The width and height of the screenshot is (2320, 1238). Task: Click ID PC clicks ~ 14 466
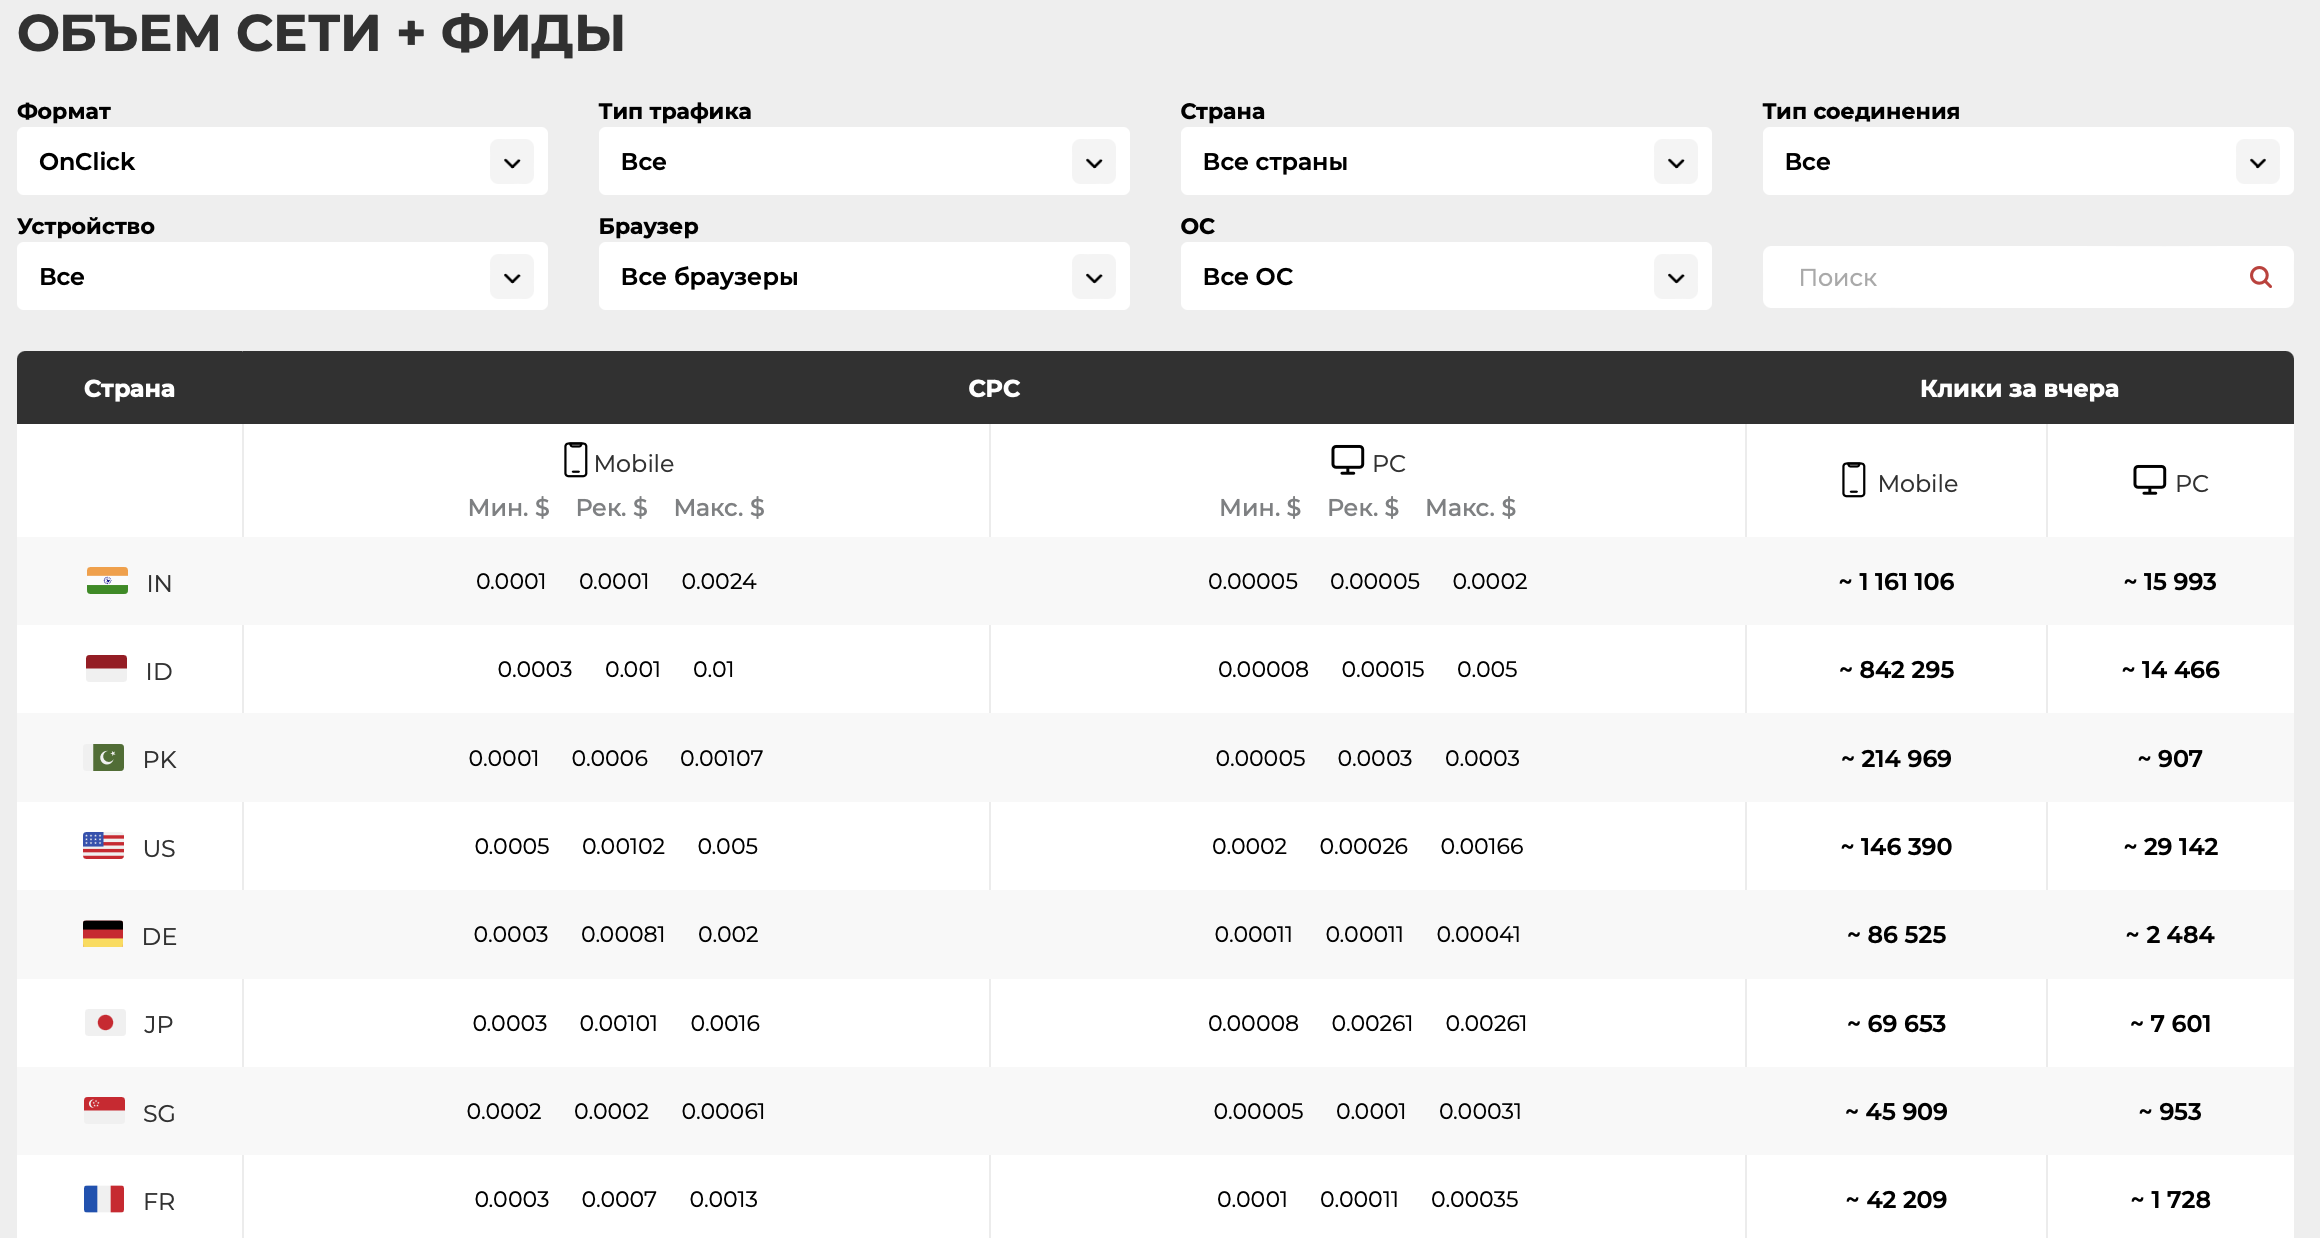pos(2170,669)
